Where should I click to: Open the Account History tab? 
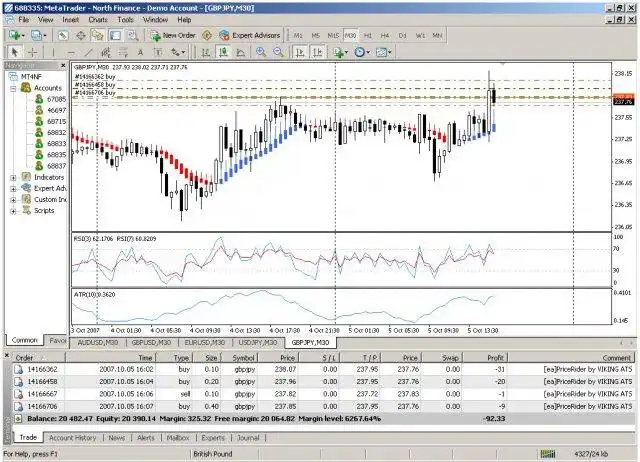pyautogui.click(x=73, y=438)
